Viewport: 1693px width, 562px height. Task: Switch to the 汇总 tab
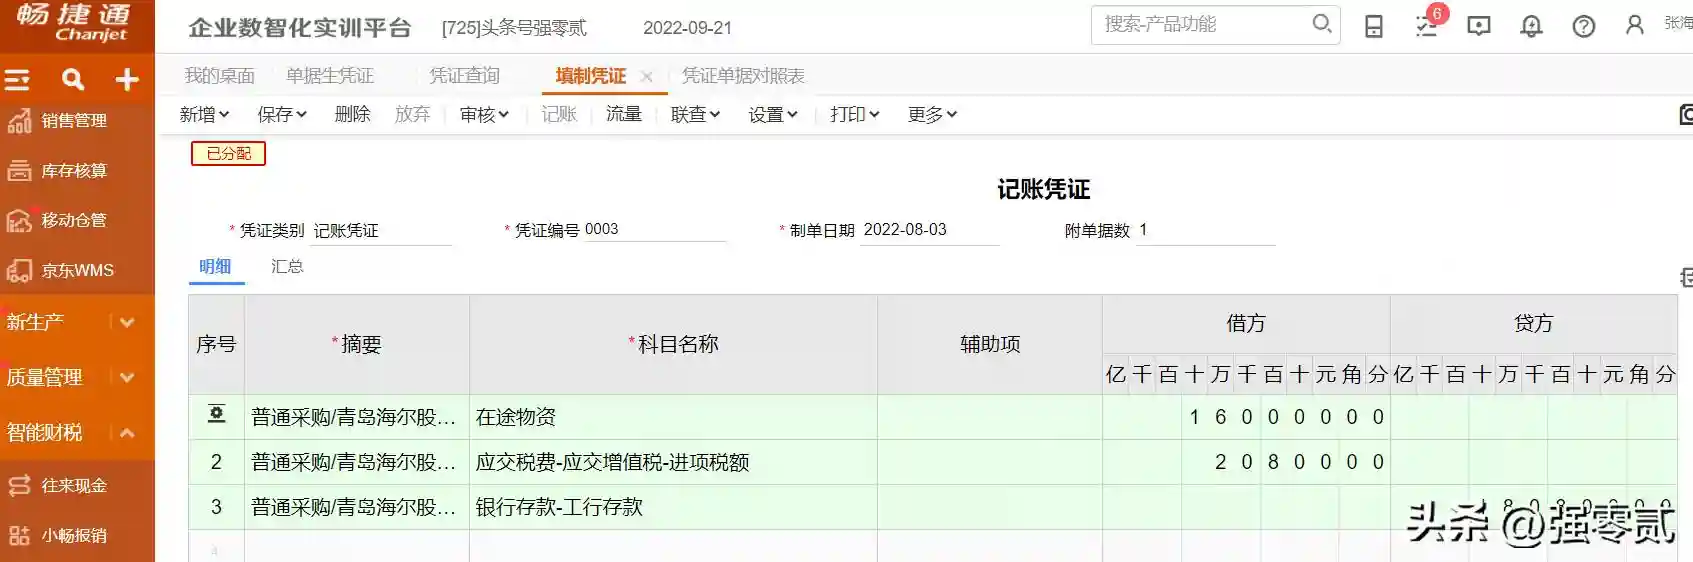point(287,267)
